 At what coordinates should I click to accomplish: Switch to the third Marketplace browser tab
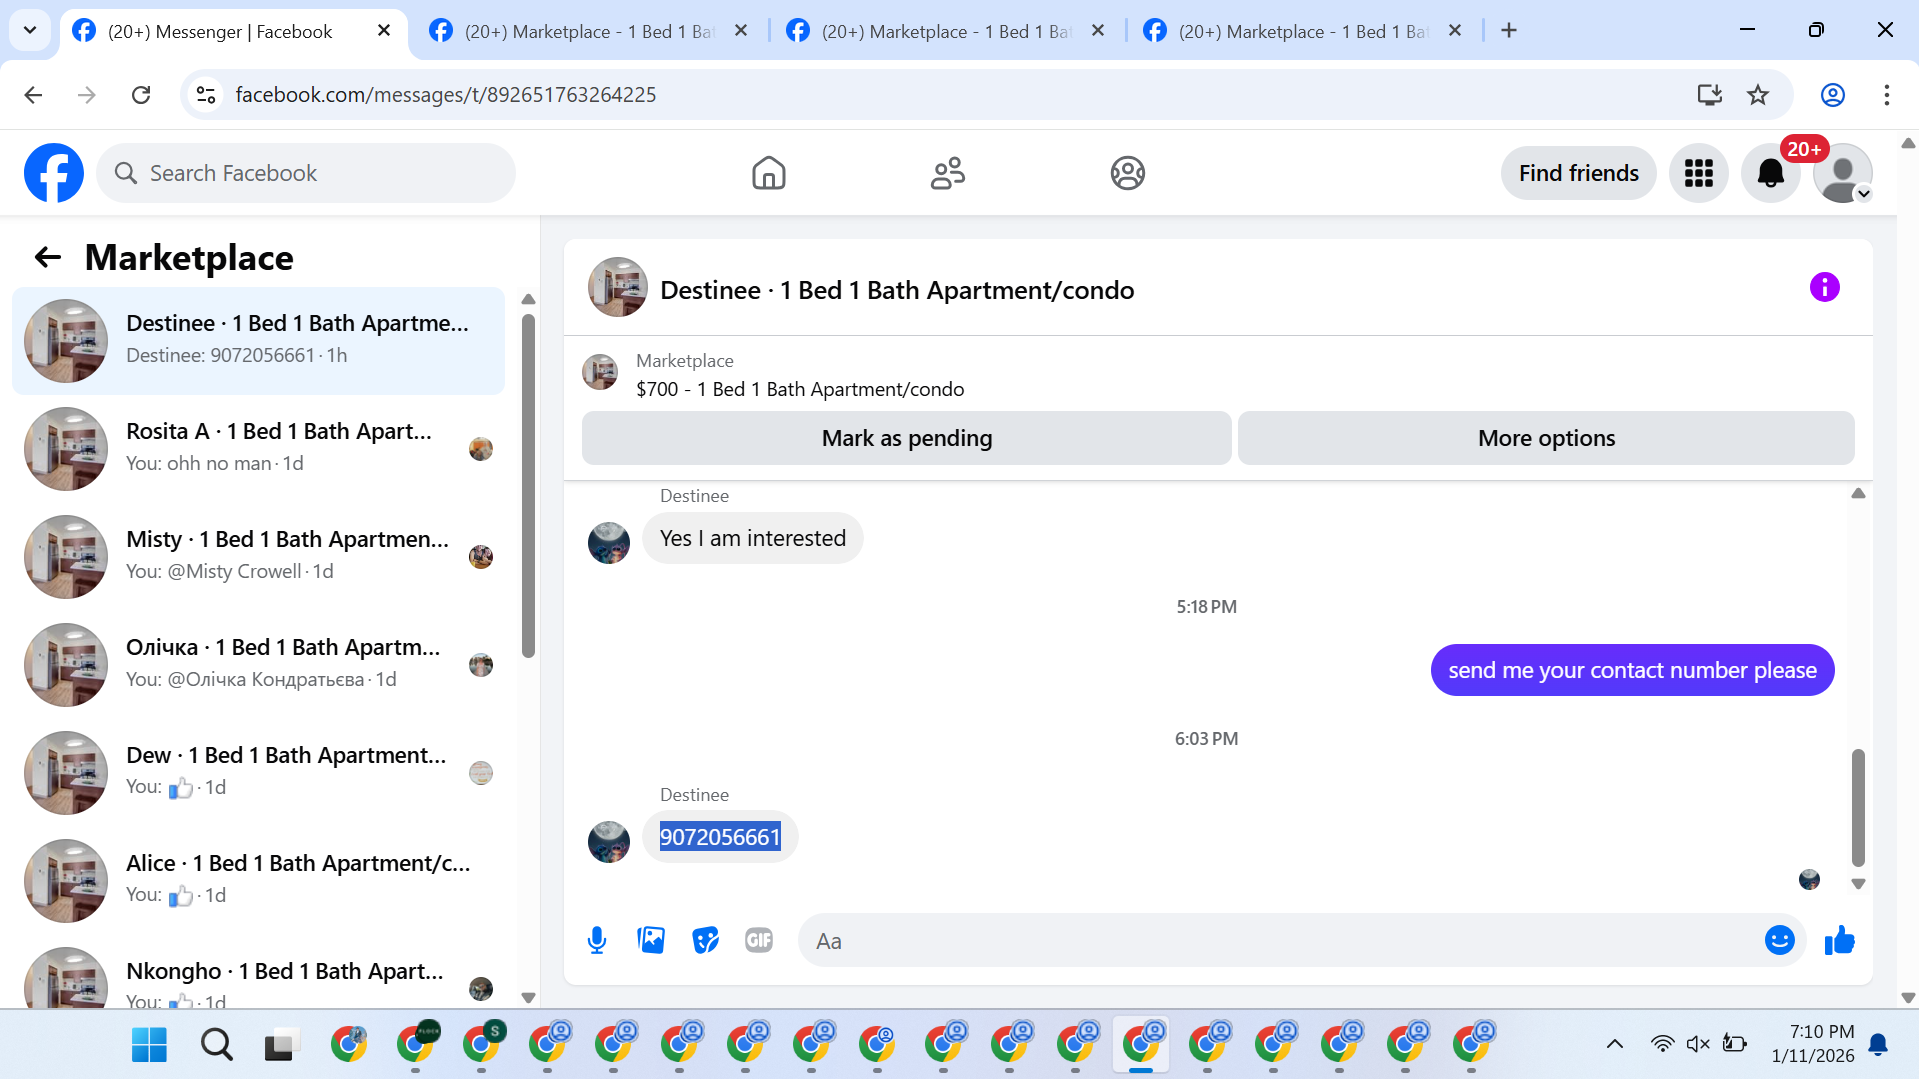tap(947, 31)
